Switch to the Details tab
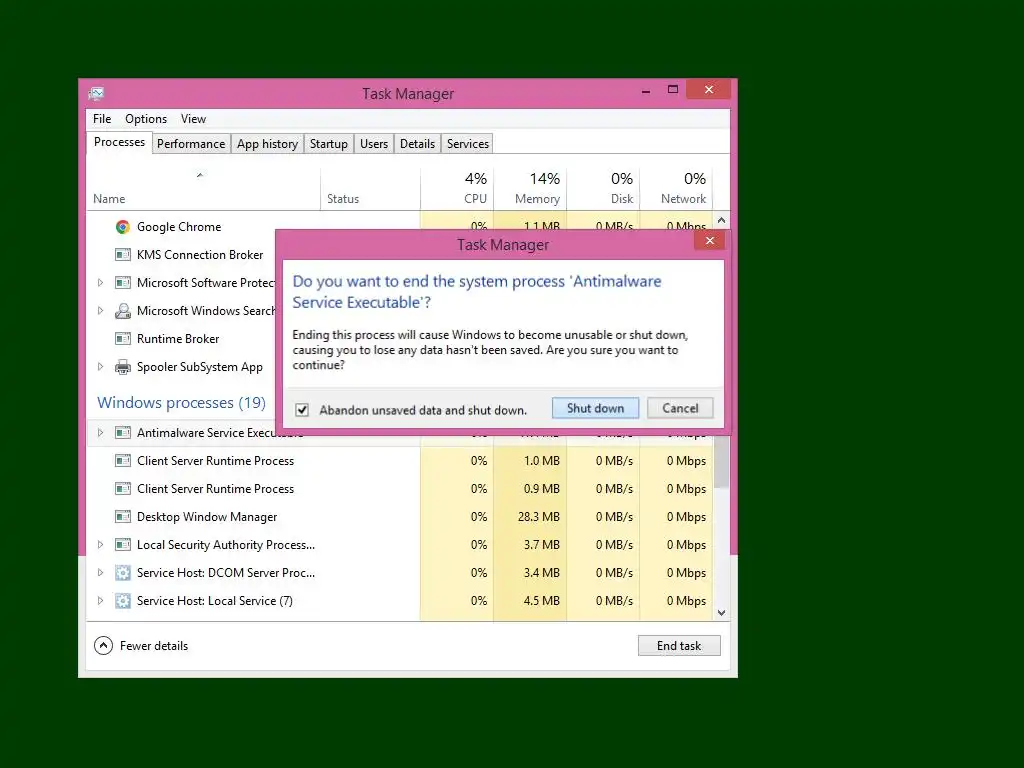The height and width of the screenshot is (768, 1024). tap(417, 144)
